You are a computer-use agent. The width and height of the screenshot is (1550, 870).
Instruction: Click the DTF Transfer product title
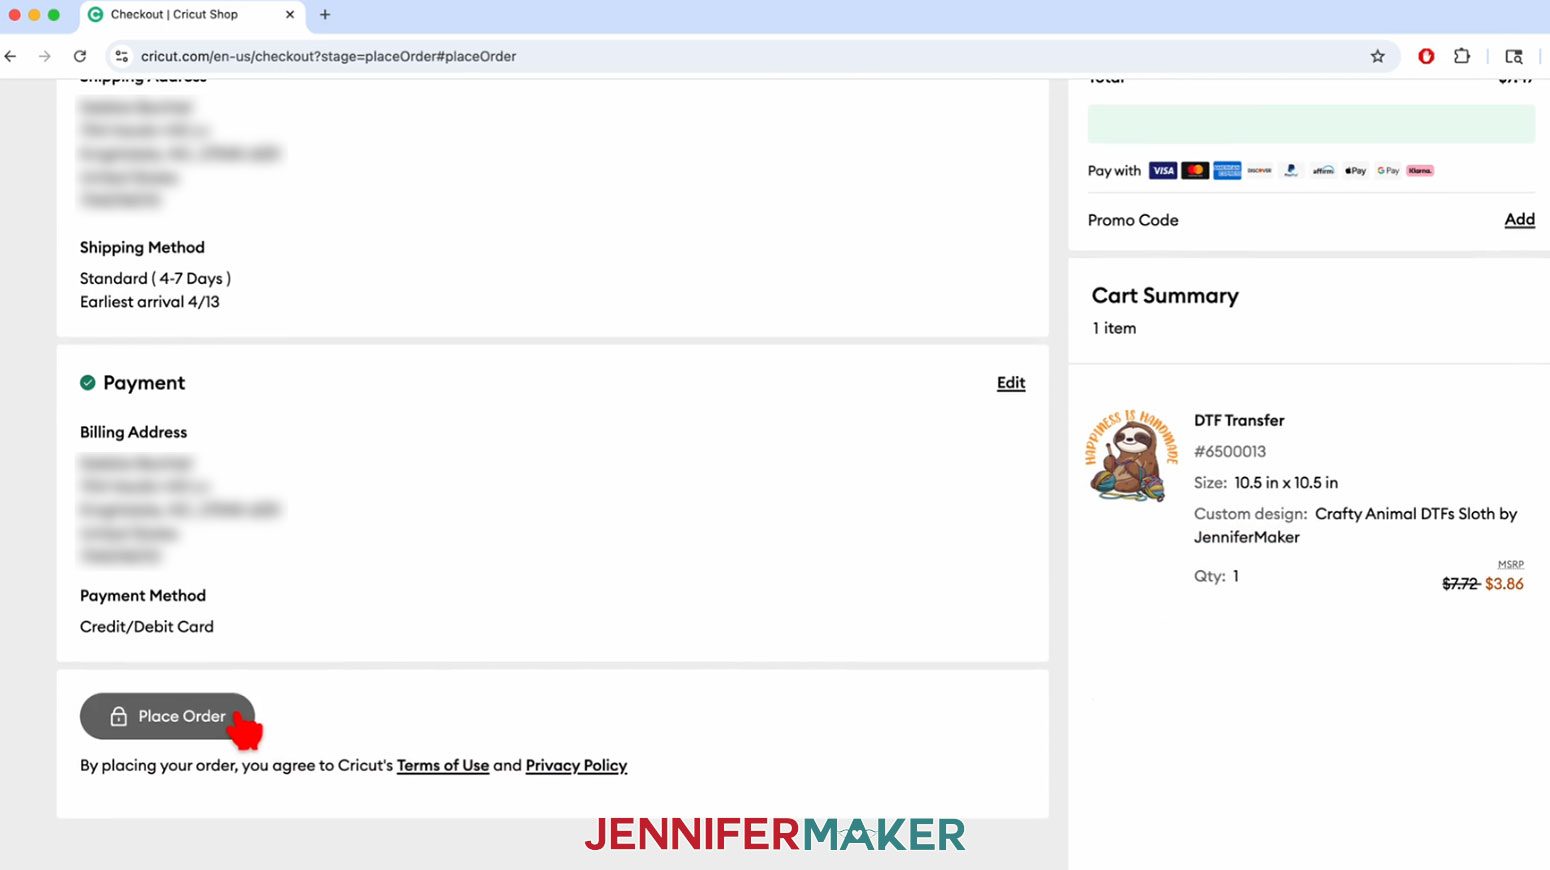pos(1239,420)
